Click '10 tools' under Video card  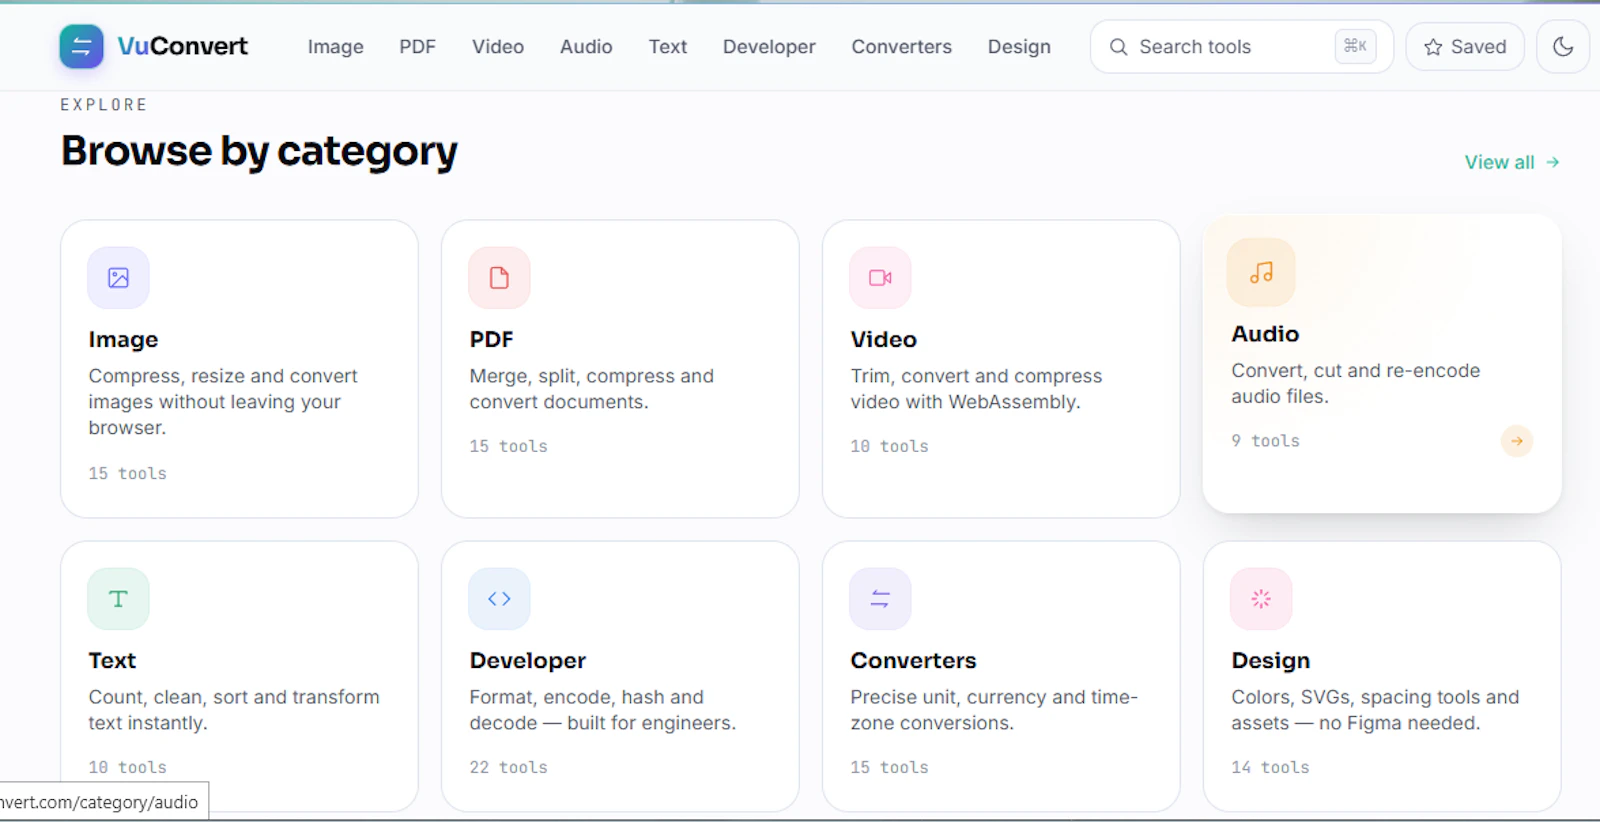point(889,446)
